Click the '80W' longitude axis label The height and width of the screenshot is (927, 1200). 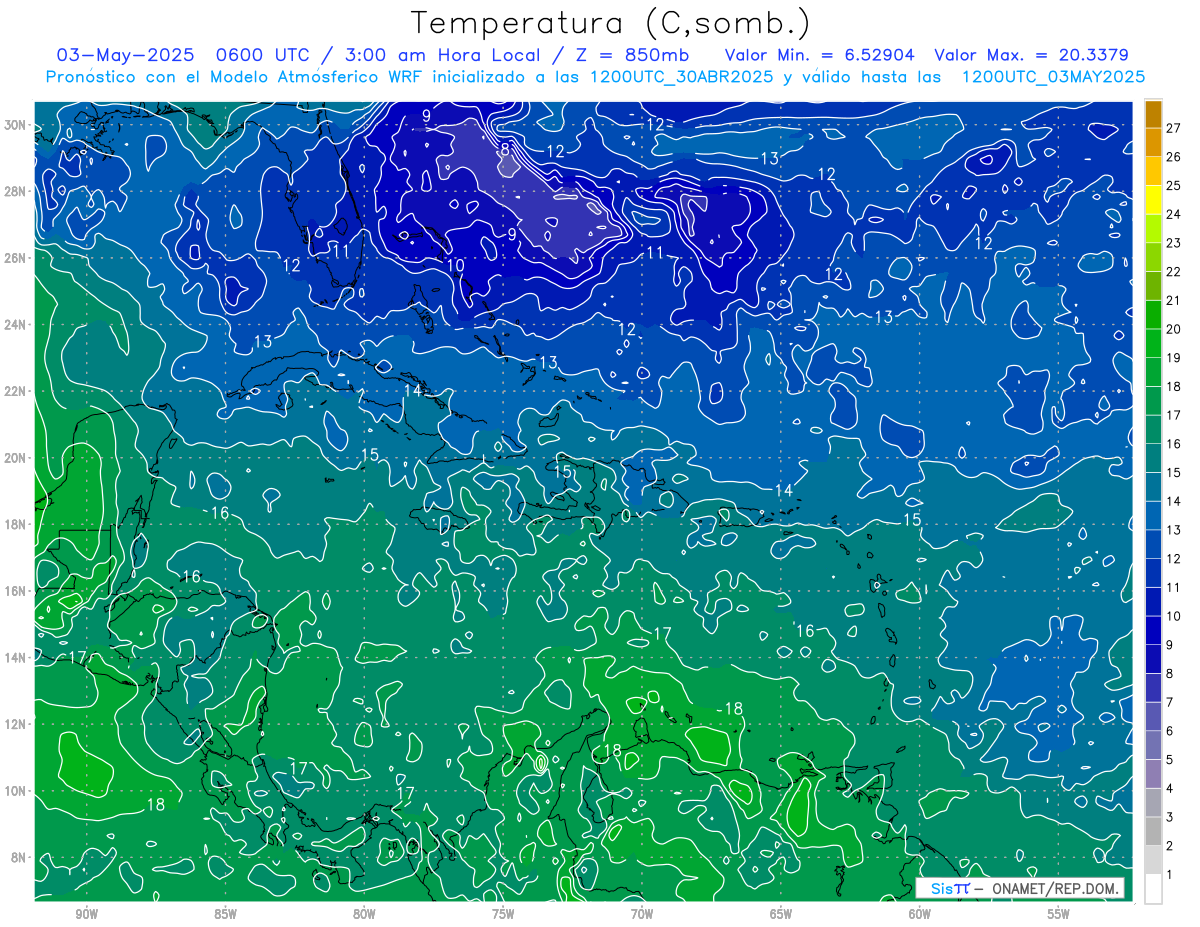click(x=365, y=915)
